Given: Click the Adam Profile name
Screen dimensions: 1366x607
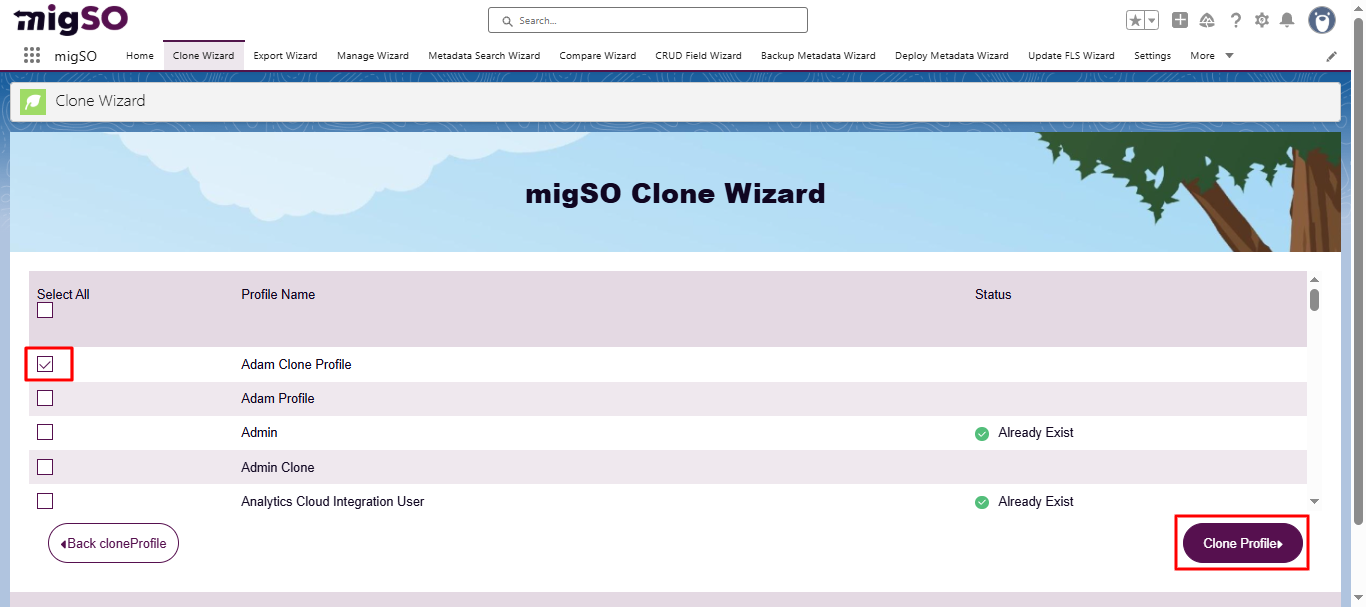Looking at the screenshot, I should tap(278, 398).
